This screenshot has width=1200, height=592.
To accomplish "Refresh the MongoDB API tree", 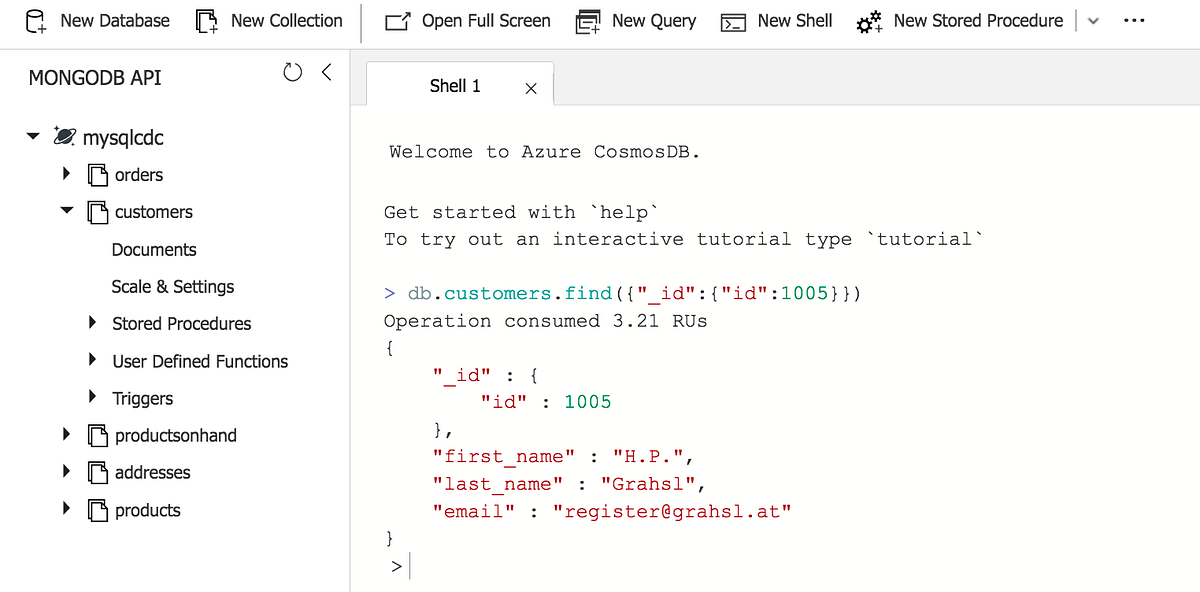I will pyautogui.click(x=291, y=71).
